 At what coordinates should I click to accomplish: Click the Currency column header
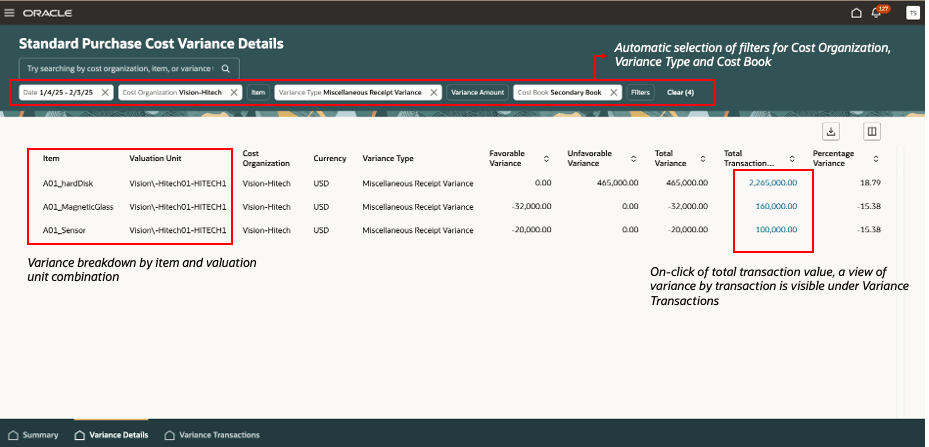point(330,158)
